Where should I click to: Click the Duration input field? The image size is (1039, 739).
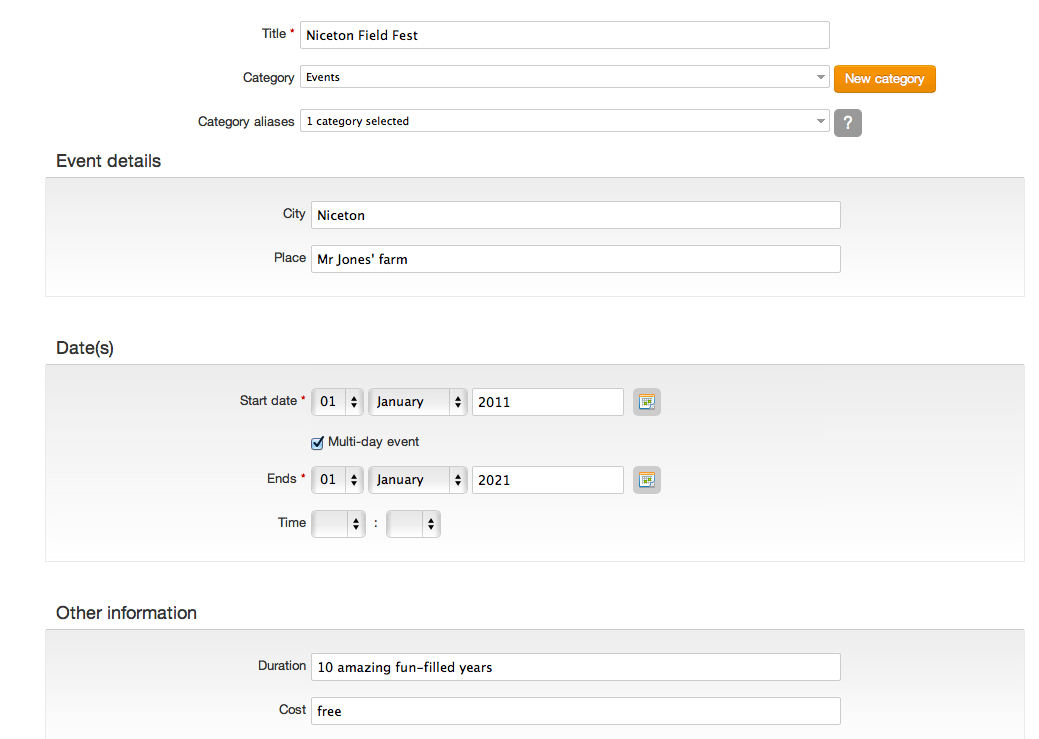575,667
